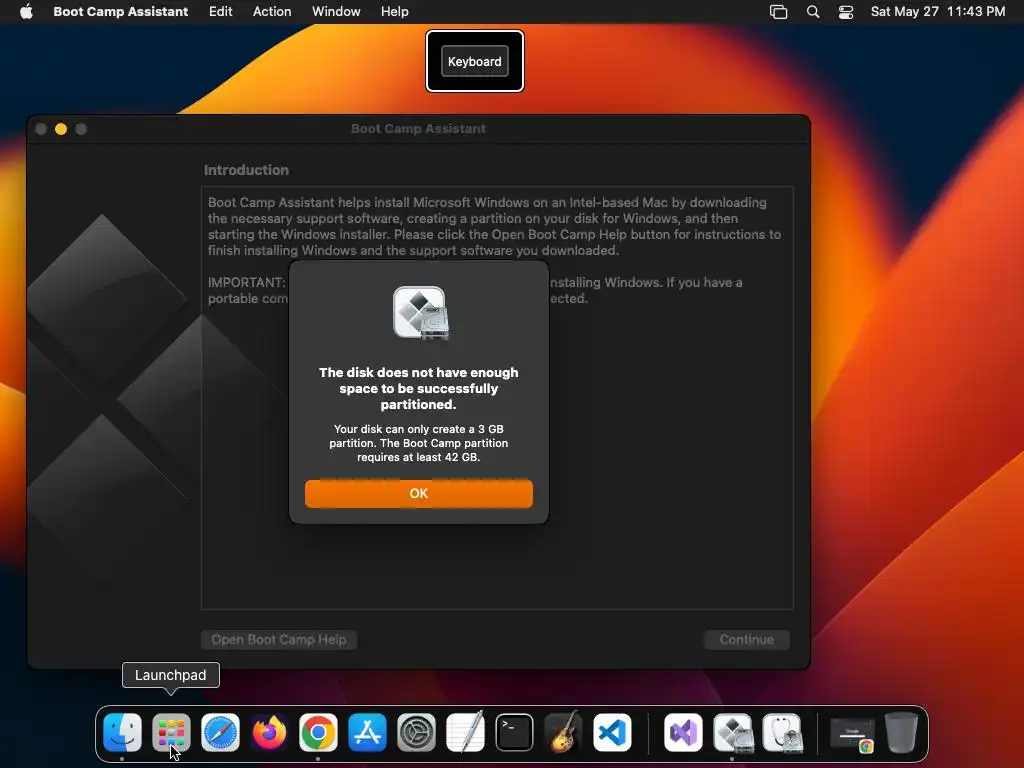Click the Keyboard overlay button
Image resolution: width=1024 pixels, height=768 pixels.
pos(475,61)
